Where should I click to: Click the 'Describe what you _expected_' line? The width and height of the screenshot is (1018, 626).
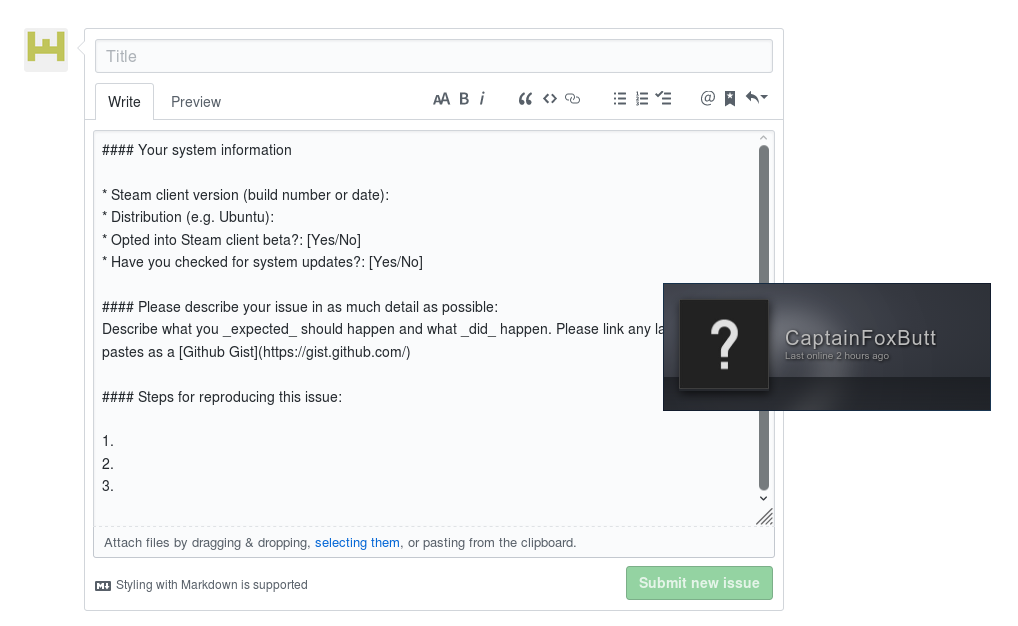pyautogui.click(x=382, y=329)
